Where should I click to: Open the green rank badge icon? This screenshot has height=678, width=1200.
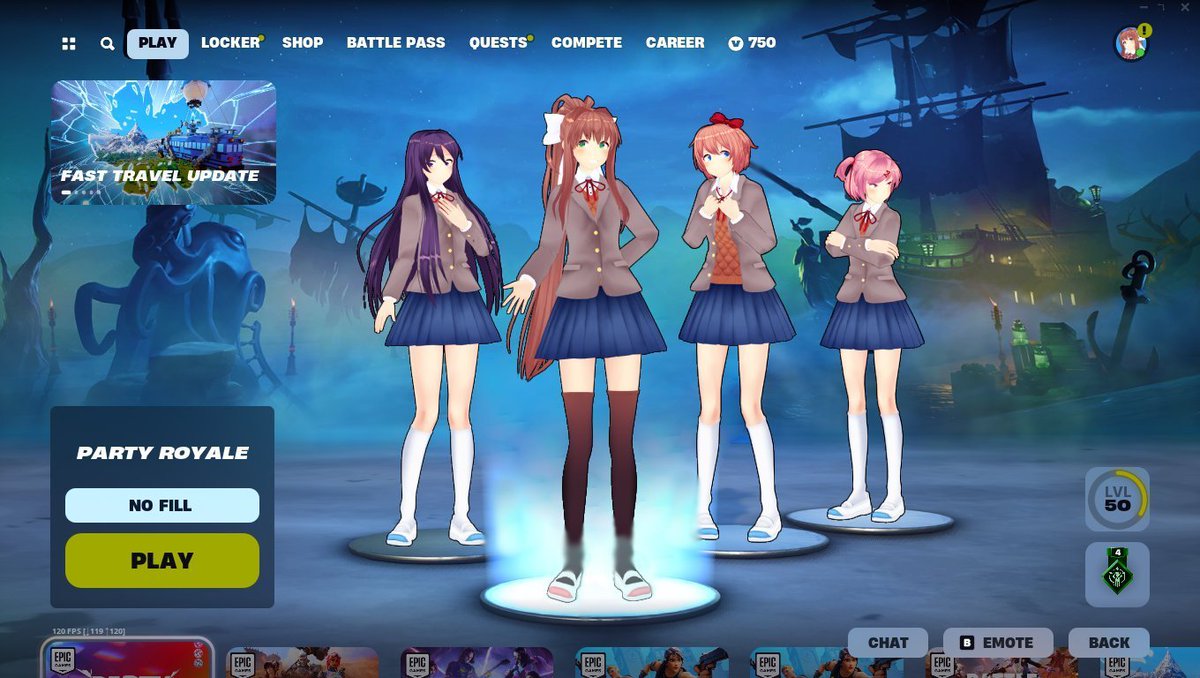click(x=1117, y=575)
